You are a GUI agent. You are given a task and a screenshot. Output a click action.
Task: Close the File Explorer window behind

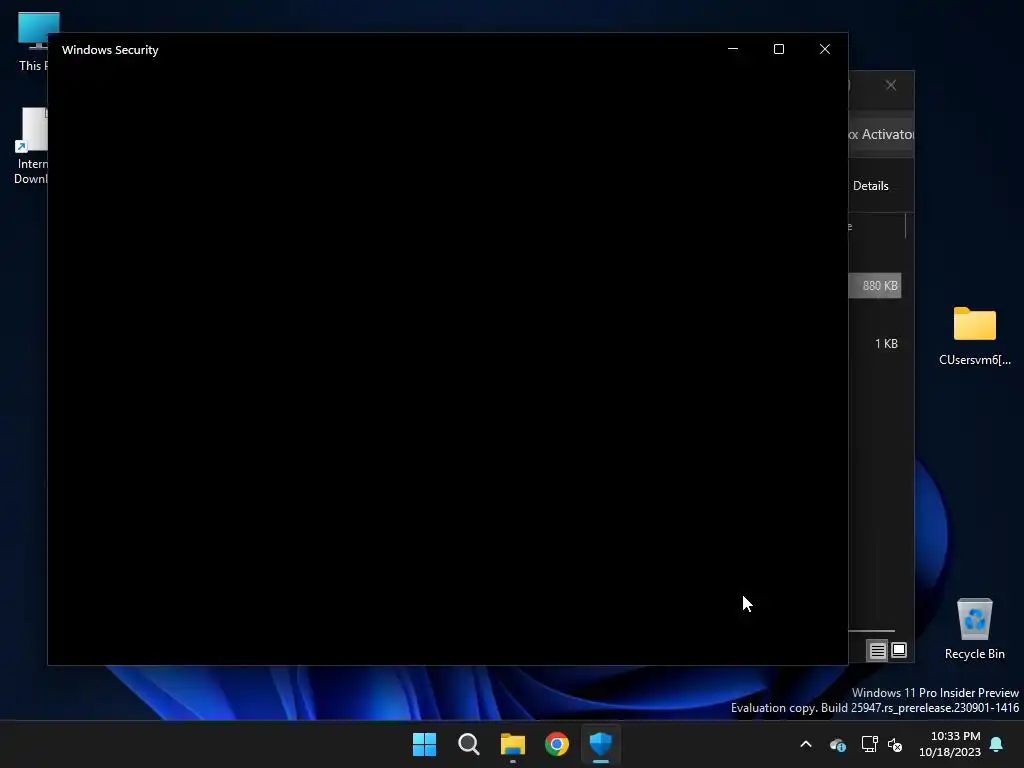[891, 86]
